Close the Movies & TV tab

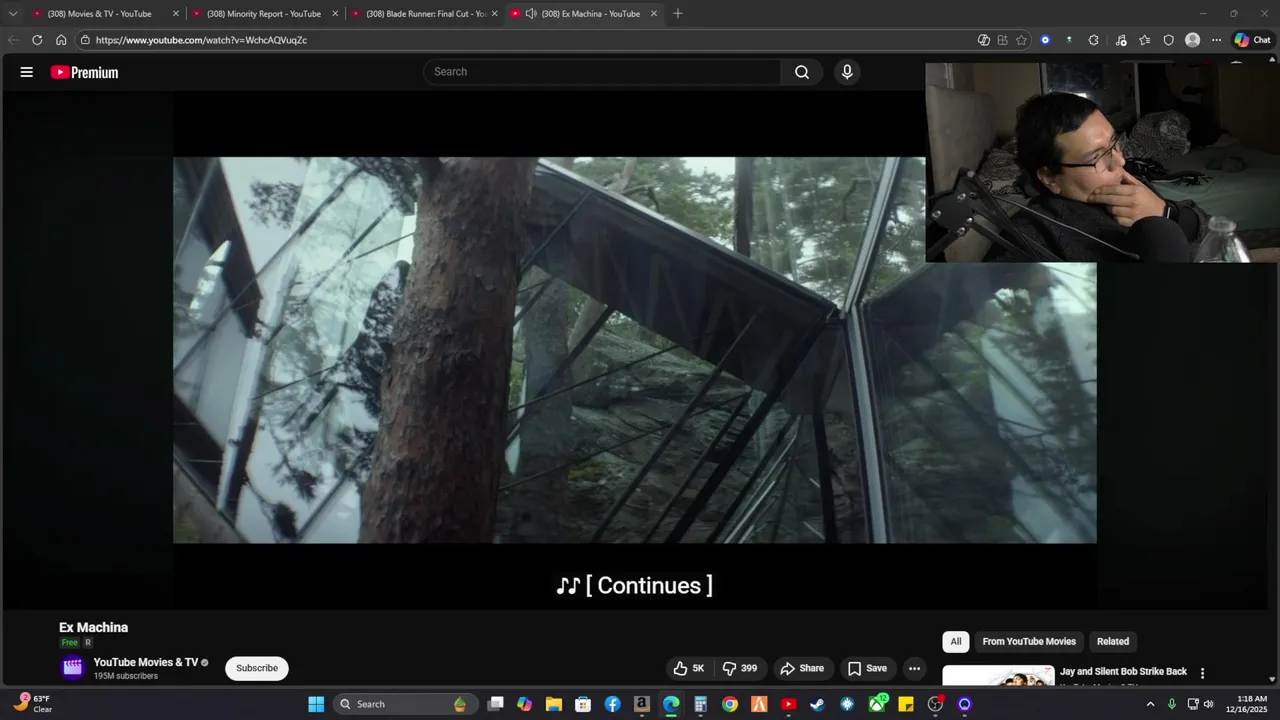click(x=176, y=14)
